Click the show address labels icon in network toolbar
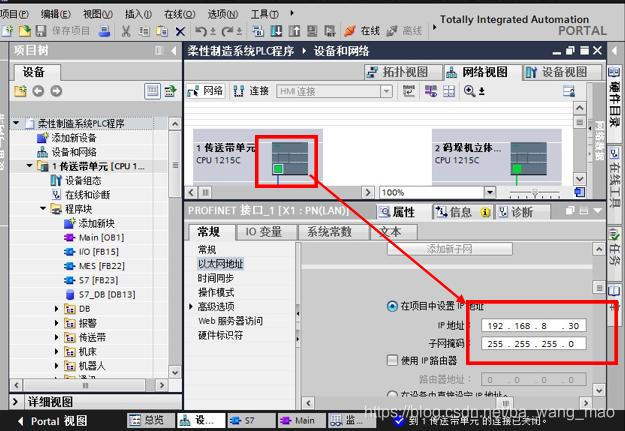This screenshot has height=431, width=625. pyautogui.click(x=431, y=91)
